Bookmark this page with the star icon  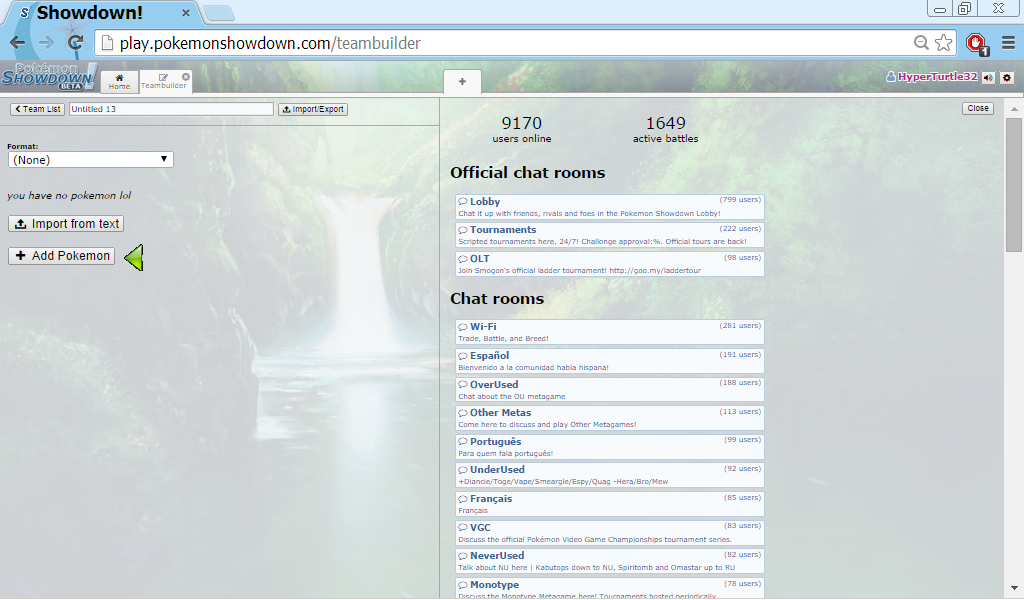(944, 43)
